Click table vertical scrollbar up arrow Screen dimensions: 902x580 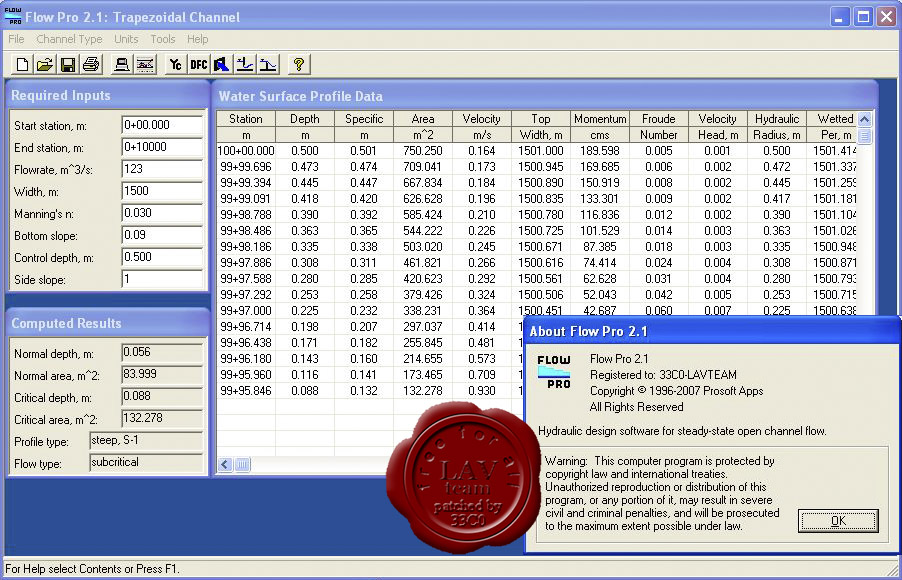[x=864, y=119]
